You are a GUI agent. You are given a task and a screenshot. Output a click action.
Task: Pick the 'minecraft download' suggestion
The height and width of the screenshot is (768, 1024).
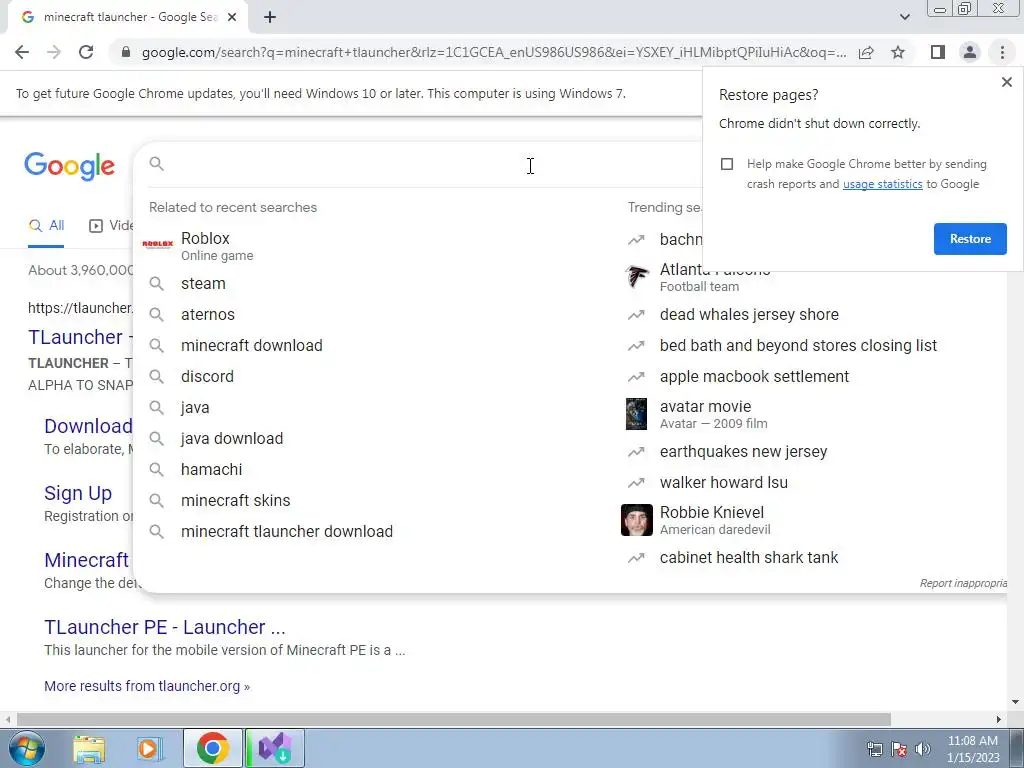379,345
